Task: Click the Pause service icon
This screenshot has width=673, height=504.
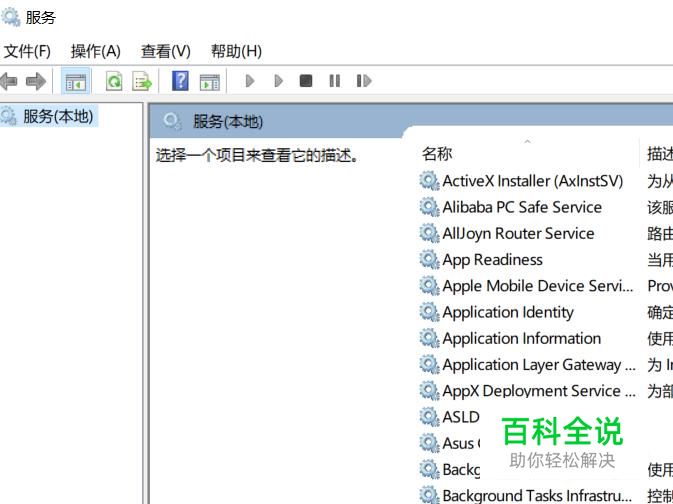Action: tap(334, 81)
